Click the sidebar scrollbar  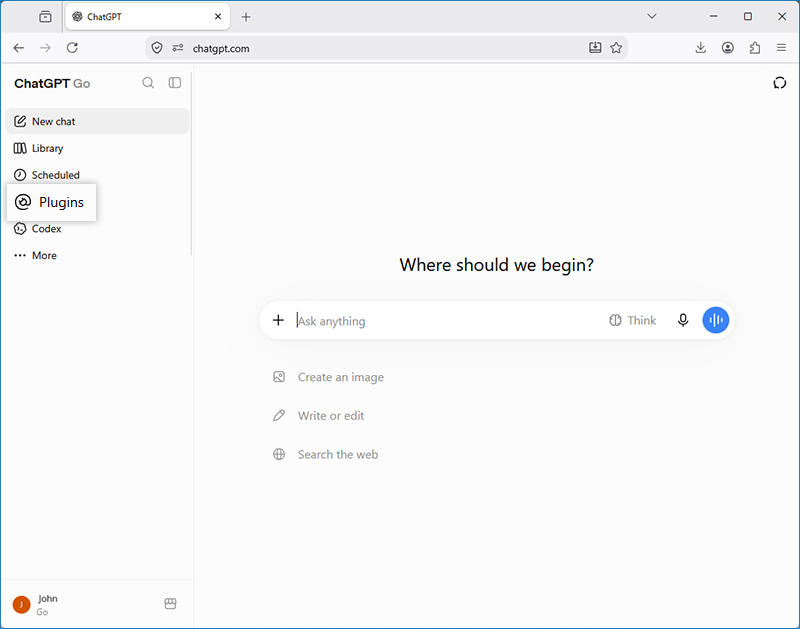click(x=191, y=163)
